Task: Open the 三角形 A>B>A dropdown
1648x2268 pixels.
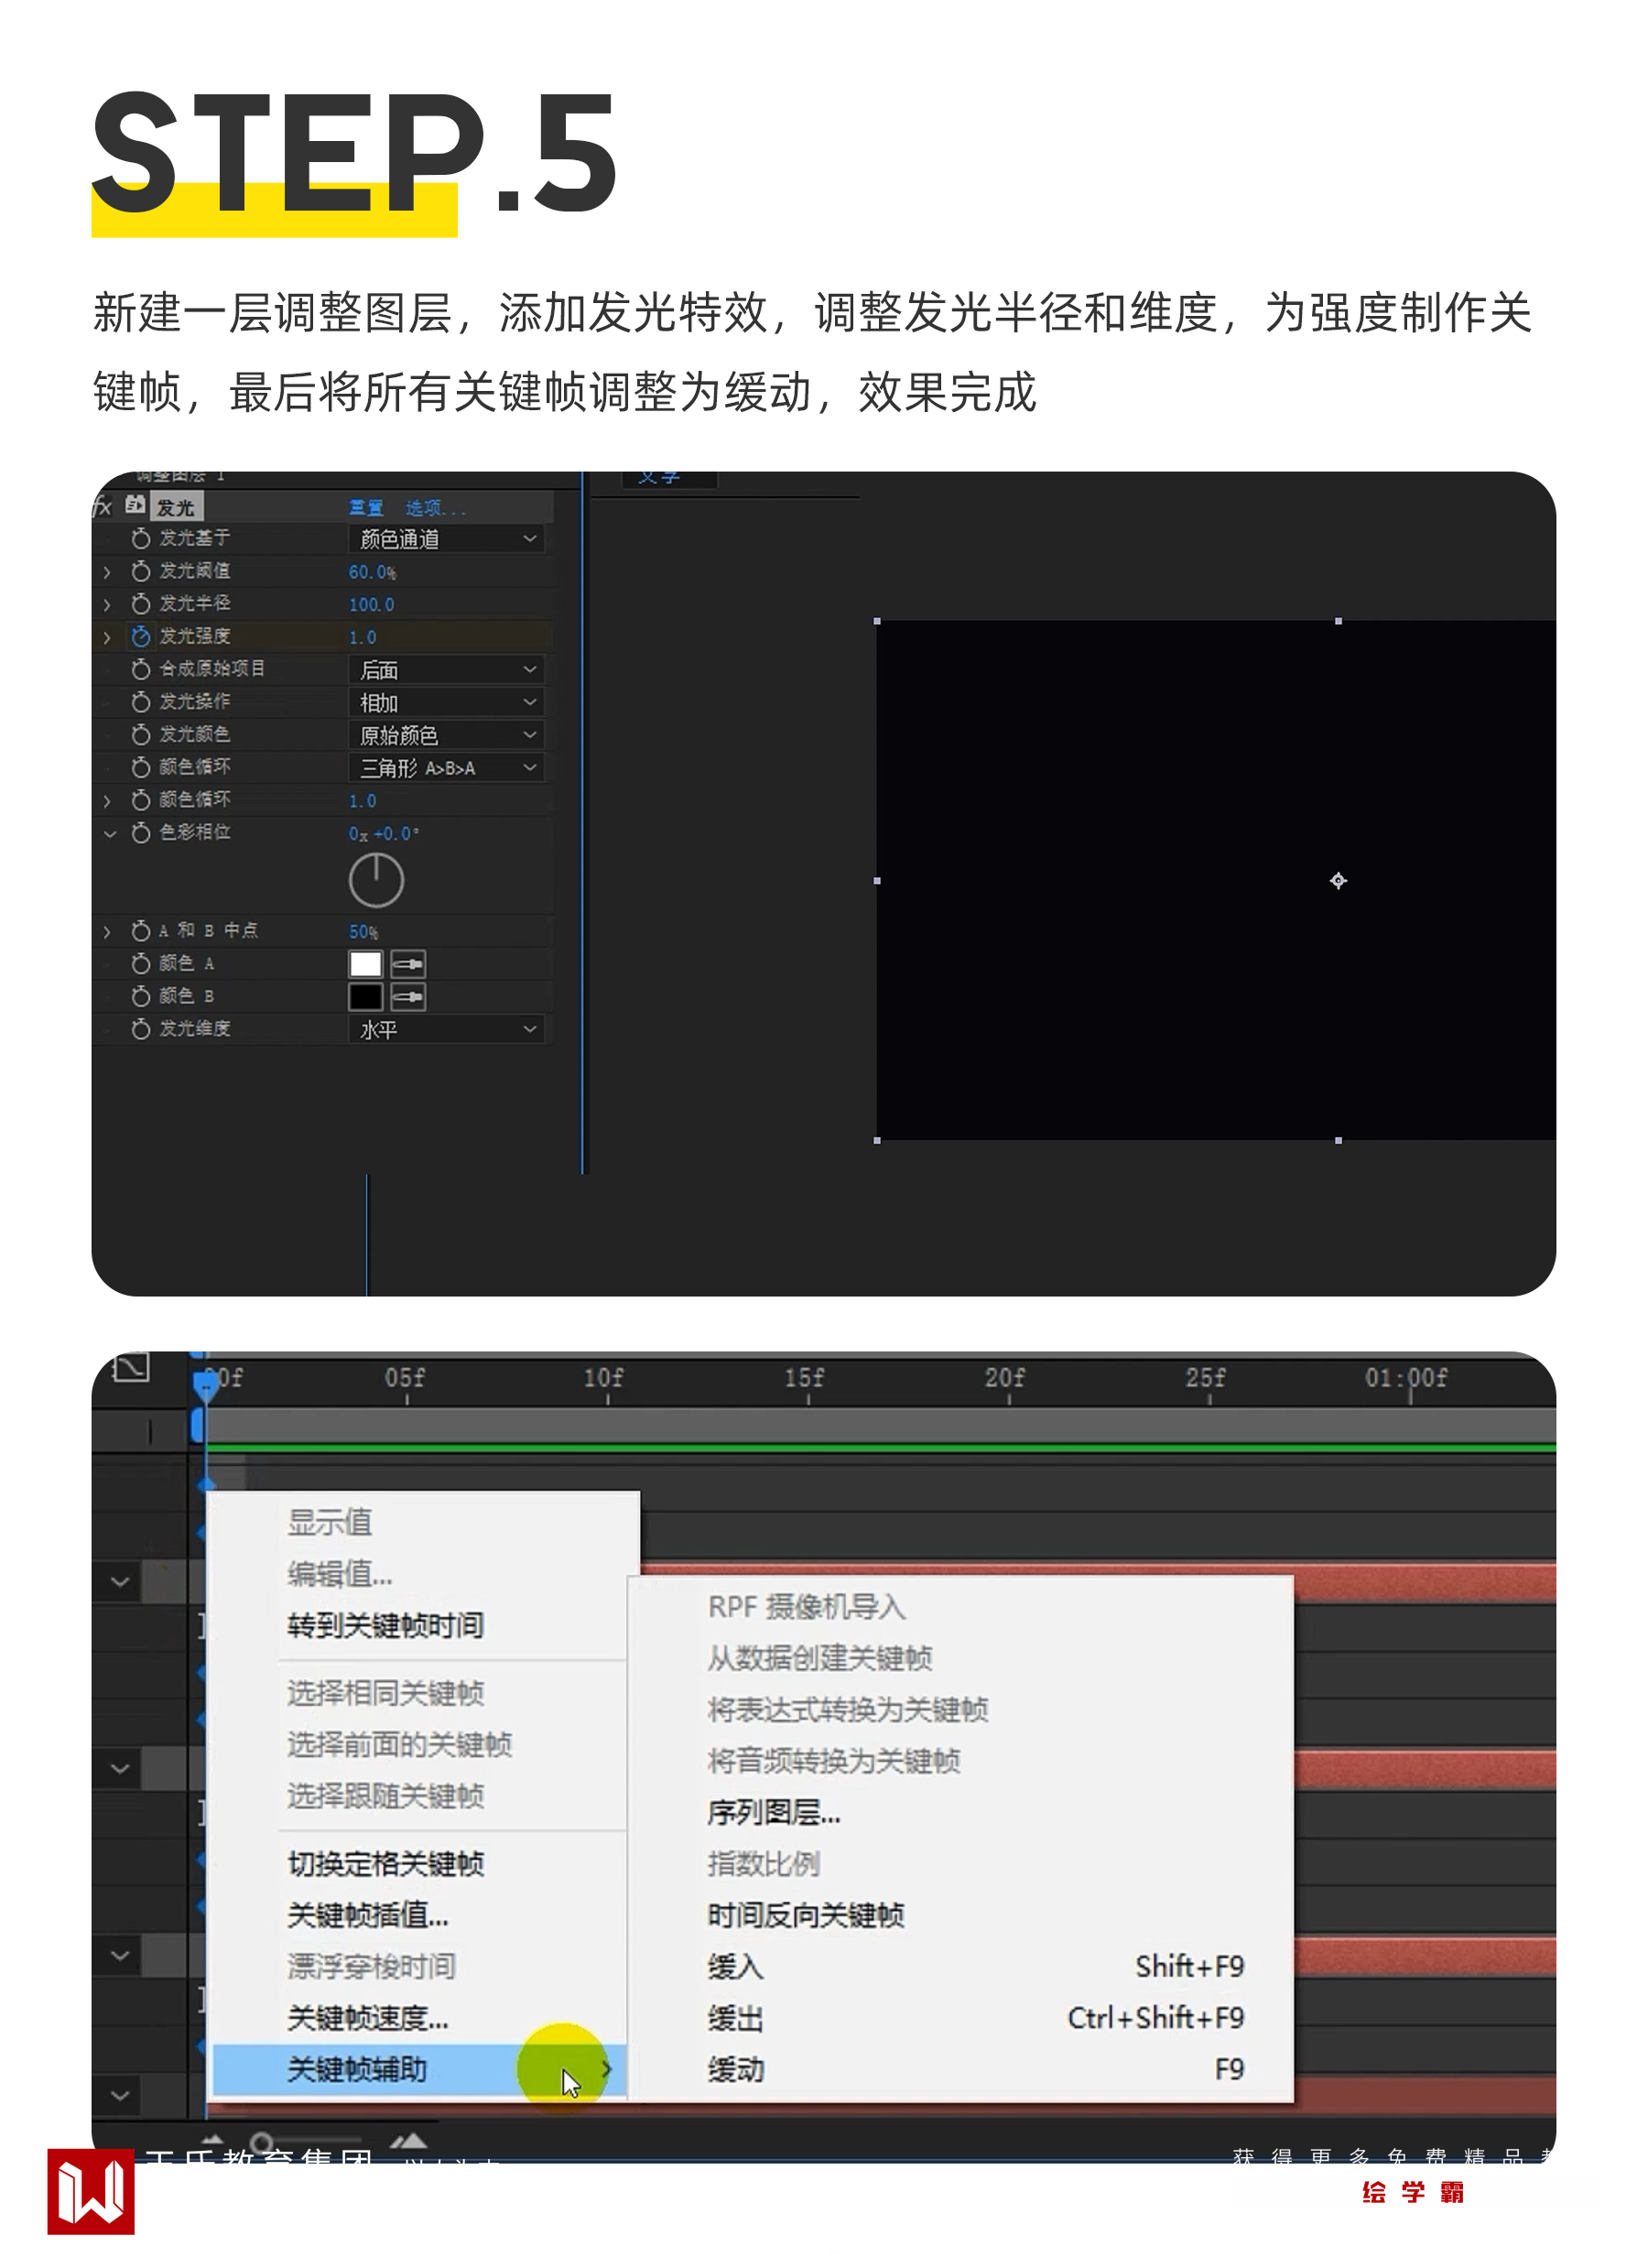Action: click(446, 768)
